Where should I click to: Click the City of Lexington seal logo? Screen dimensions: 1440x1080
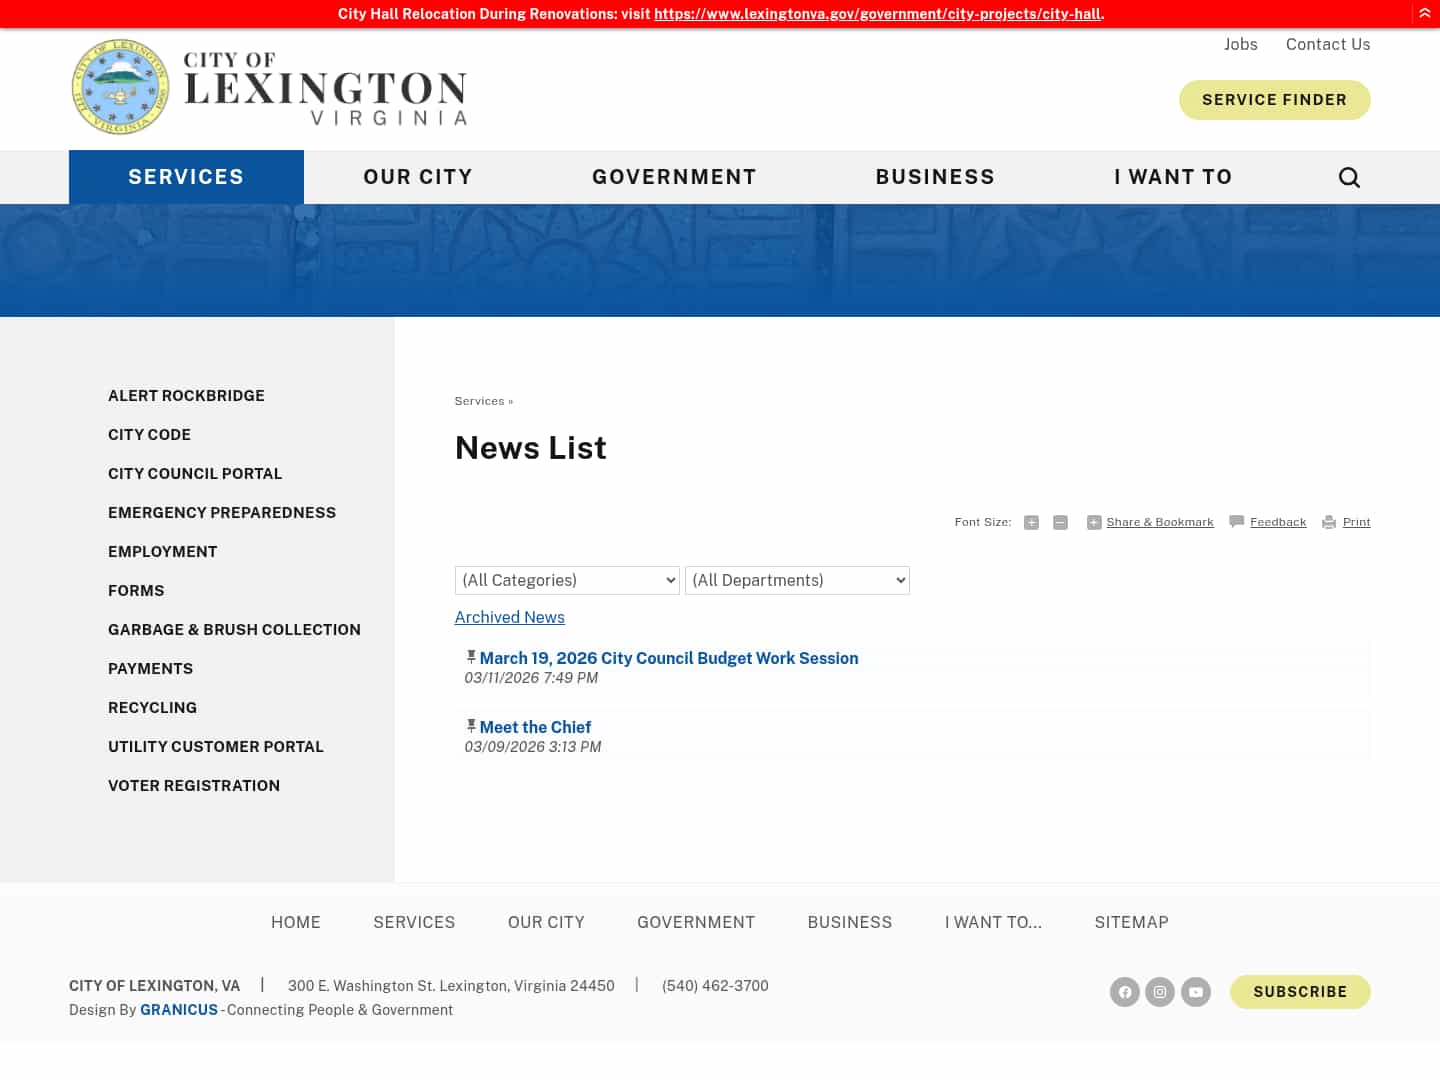click(120, 87)
